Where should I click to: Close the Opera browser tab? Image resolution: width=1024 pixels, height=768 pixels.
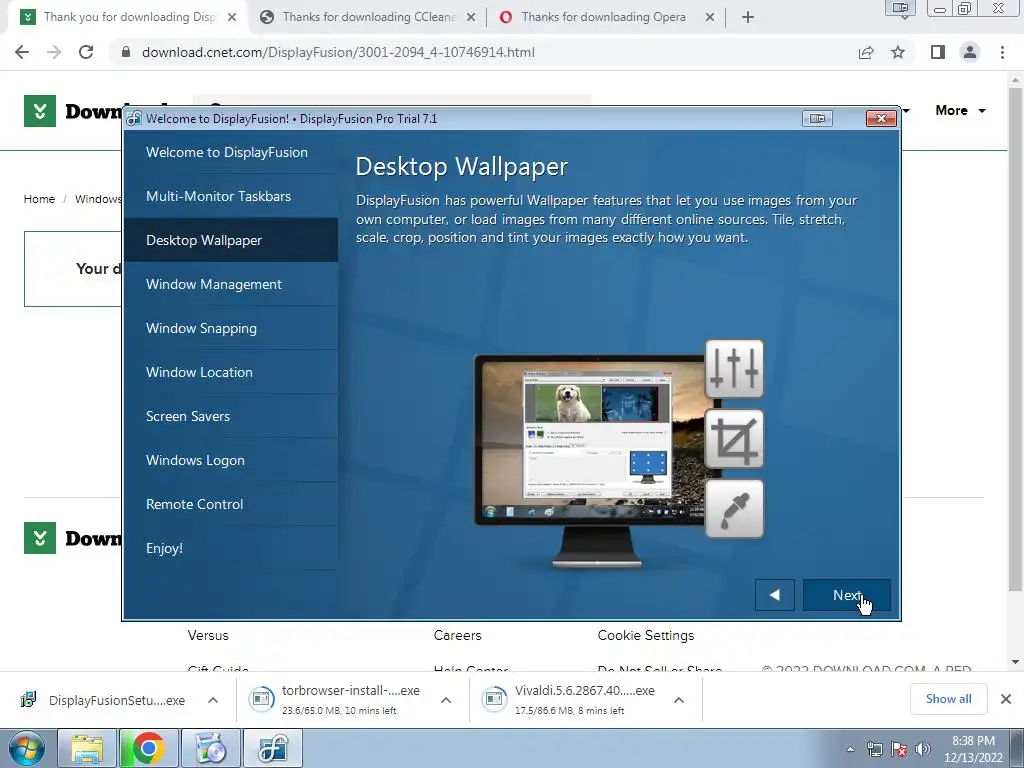pos(710,18)
